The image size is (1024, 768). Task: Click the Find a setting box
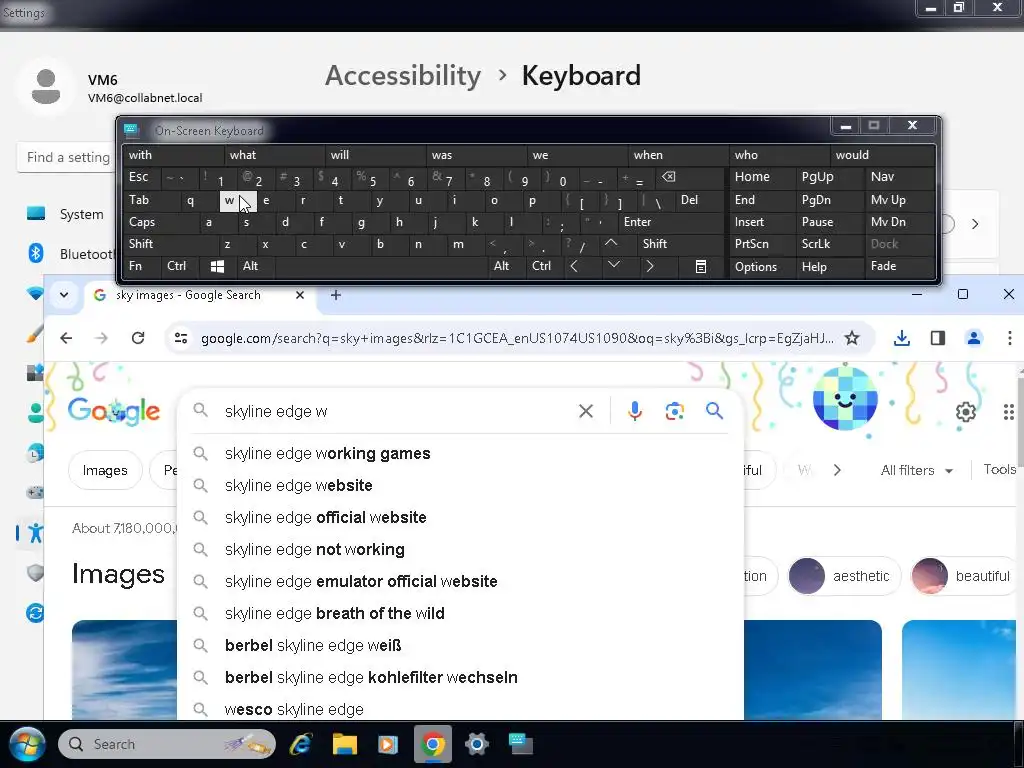click(68, 157)
